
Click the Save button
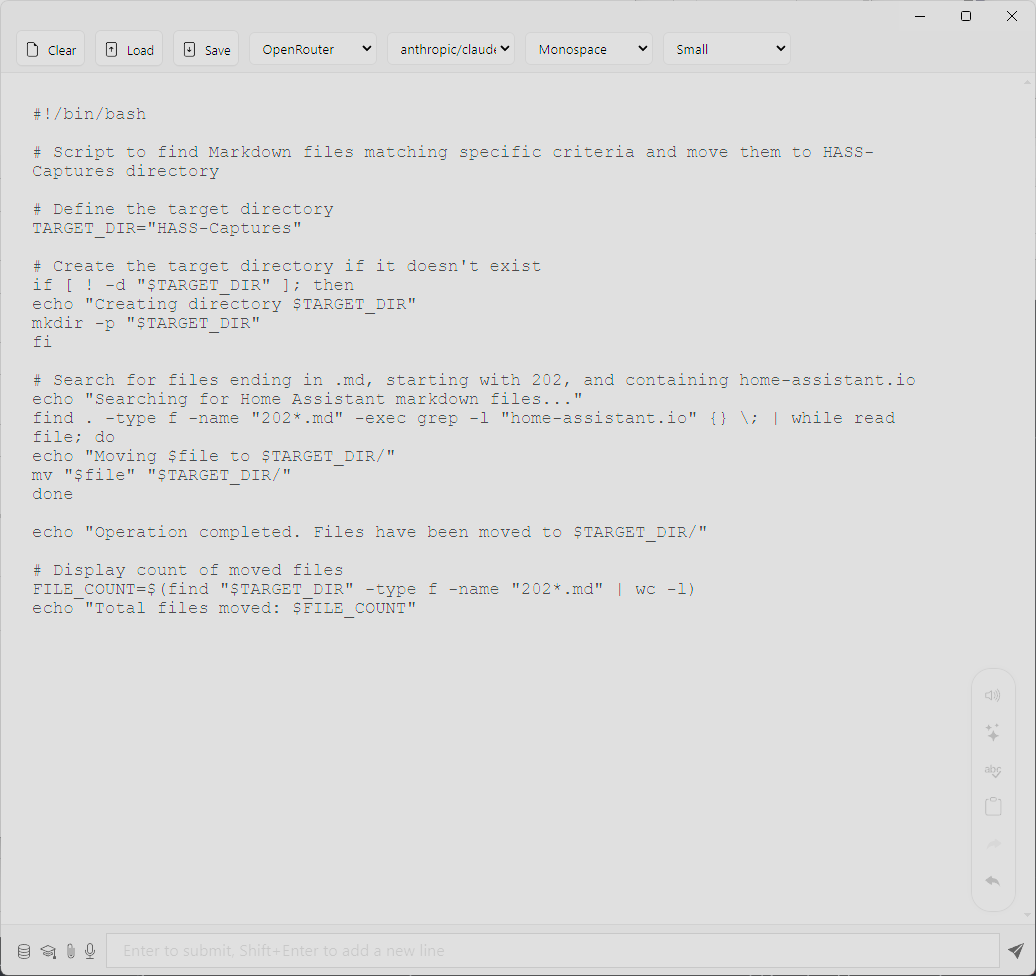click(206, 49)
